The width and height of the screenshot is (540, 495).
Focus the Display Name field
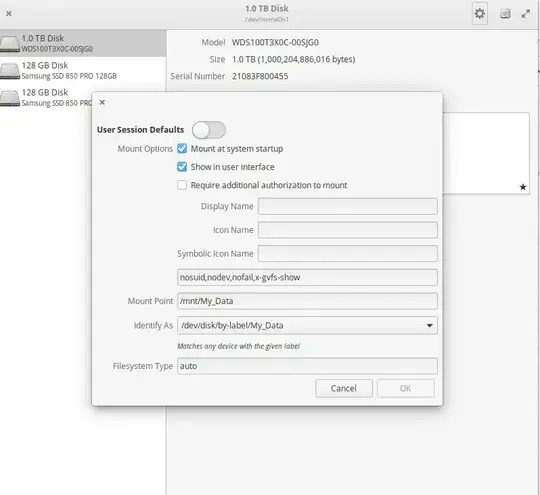tap(347, 206)
